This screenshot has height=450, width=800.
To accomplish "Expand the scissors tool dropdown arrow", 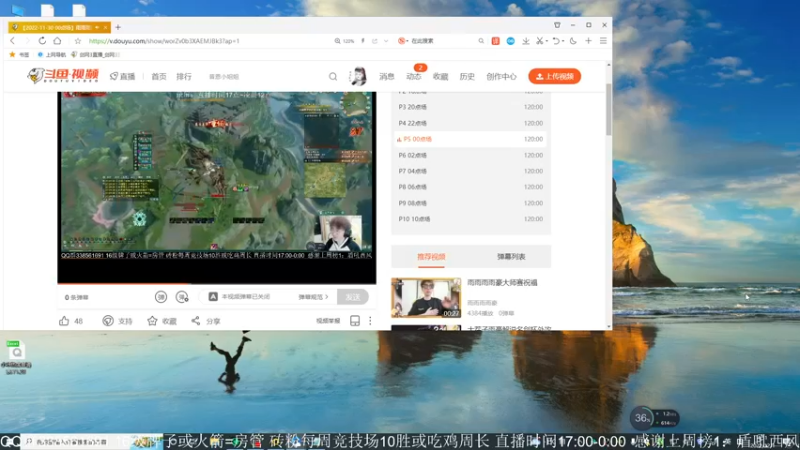I will 546,41.
